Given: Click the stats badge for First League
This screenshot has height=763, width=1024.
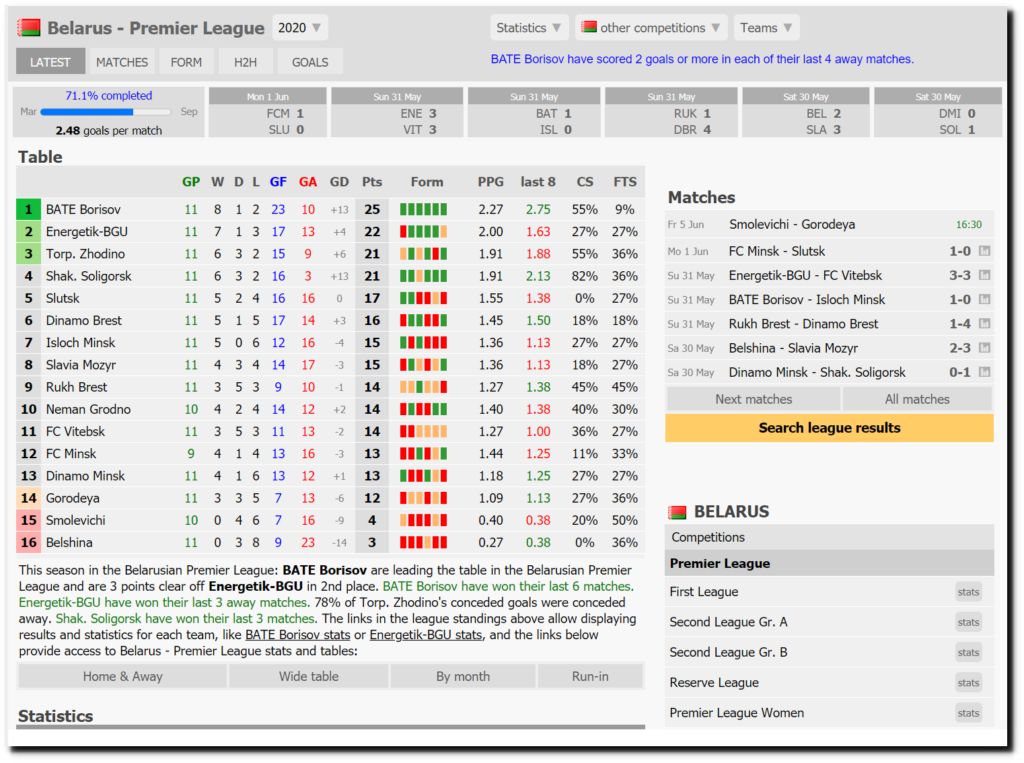Looking at the screenshot, I should (968, 592).
